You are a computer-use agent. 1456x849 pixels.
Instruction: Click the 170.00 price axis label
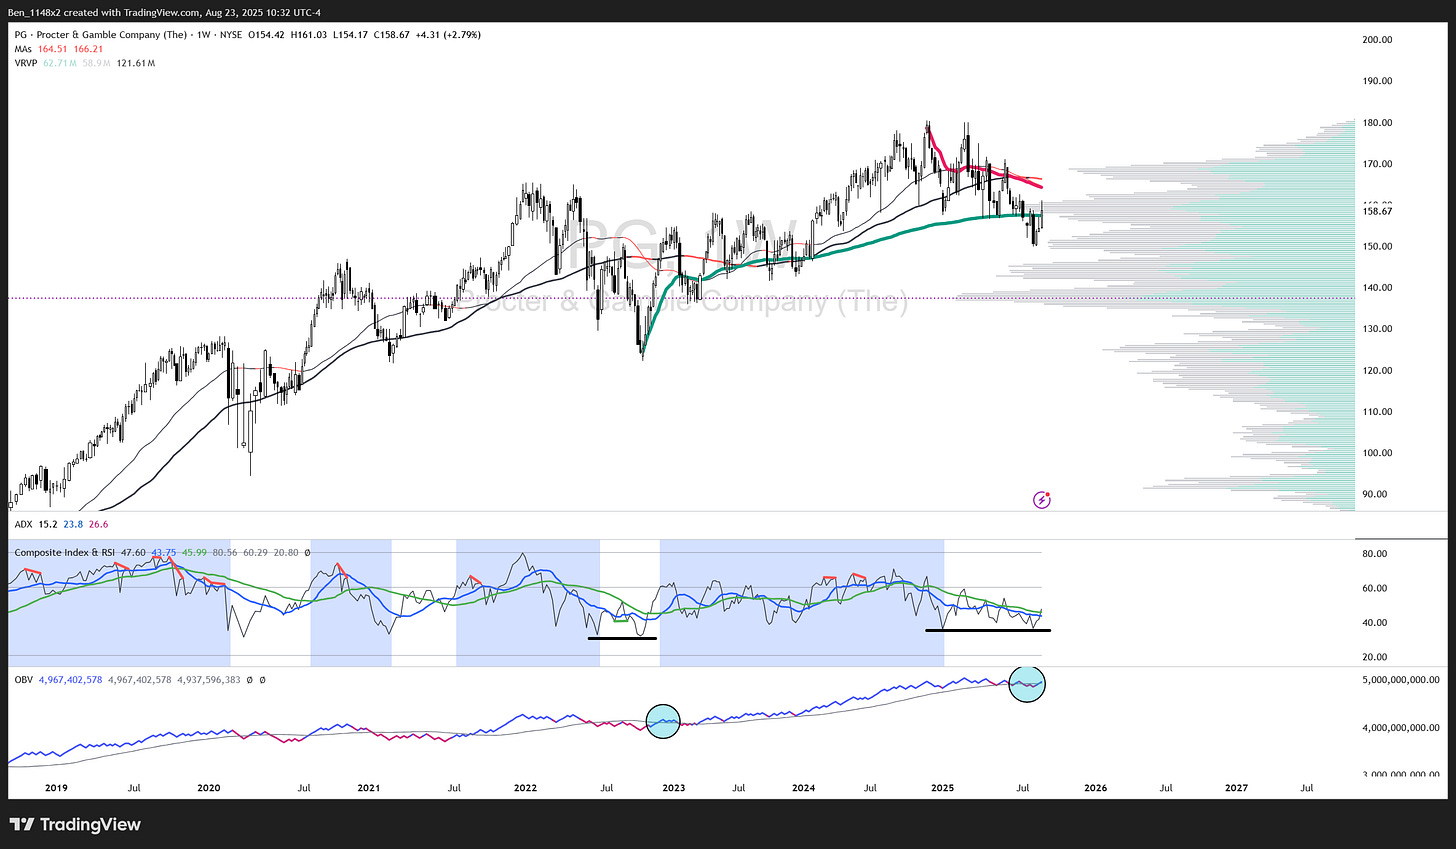pyautogui.click(x=1377, y=164)
